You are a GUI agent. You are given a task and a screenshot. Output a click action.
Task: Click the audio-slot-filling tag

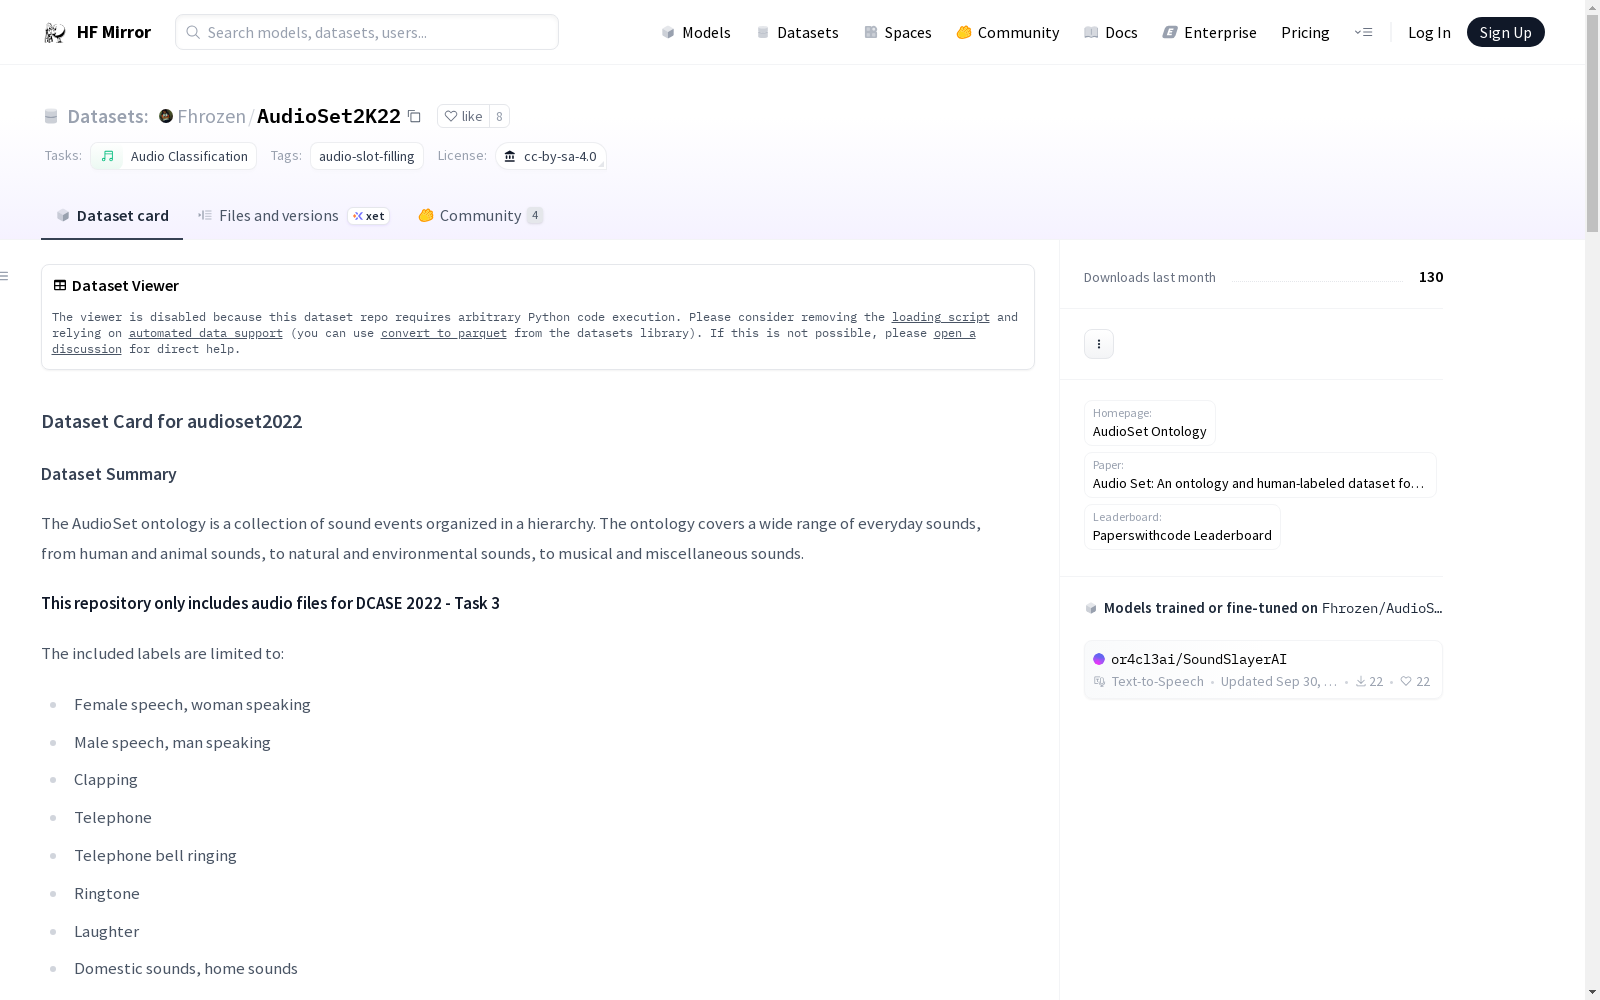pyautogui.click(x=367, y=156)
